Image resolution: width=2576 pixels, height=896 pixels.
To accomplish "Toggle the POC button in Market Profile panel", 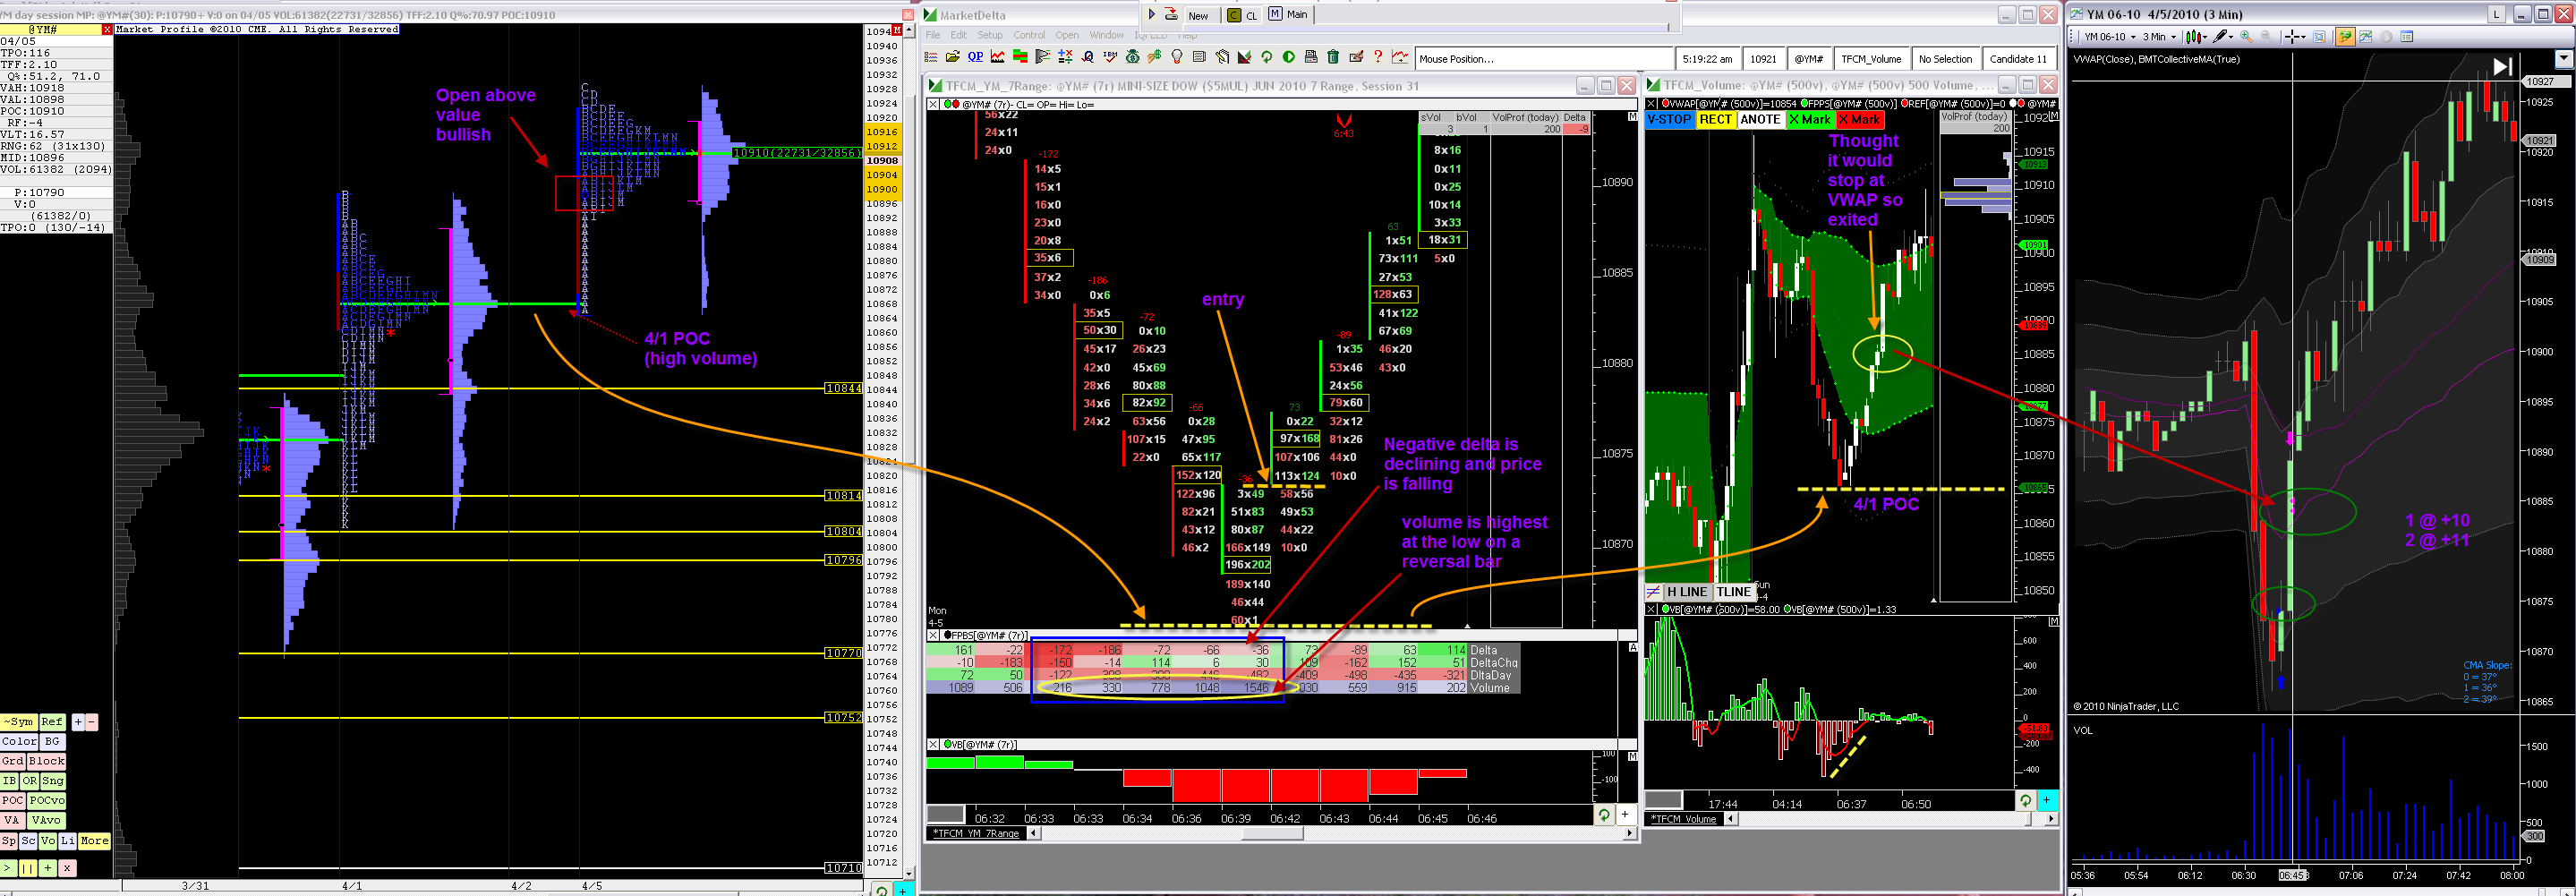I will [x=13, y=801].
